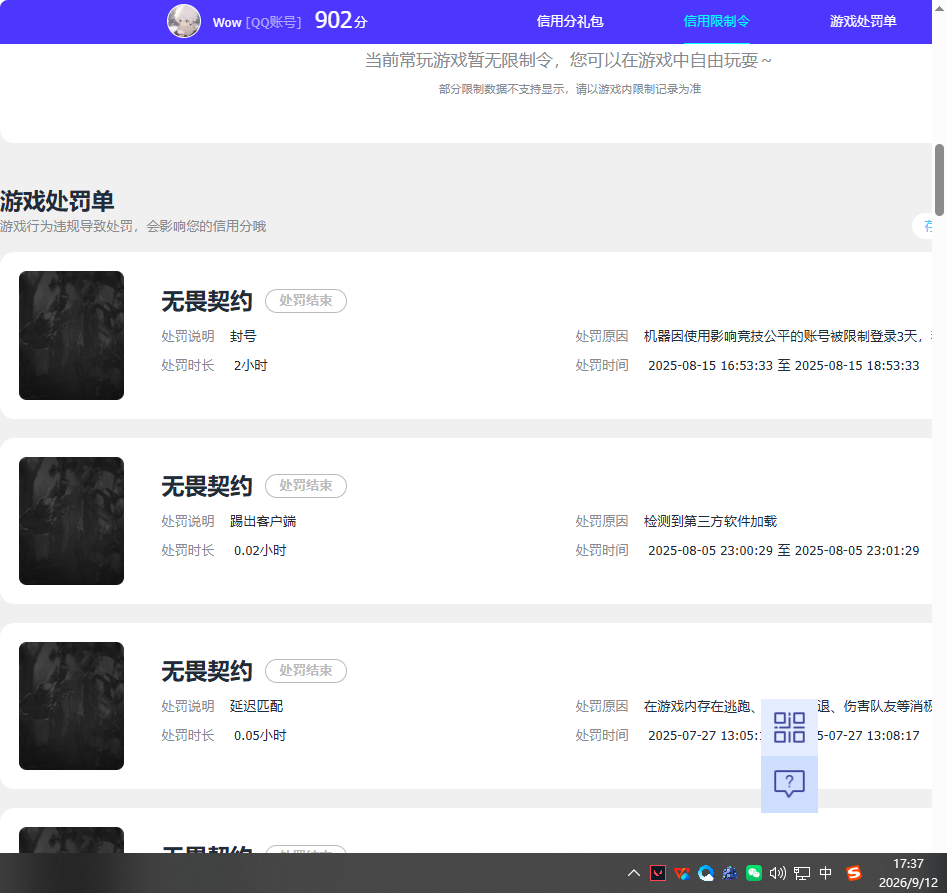Toggle the 中 input language indicator
The image size is (947, 893).
(x=826, y=873)
